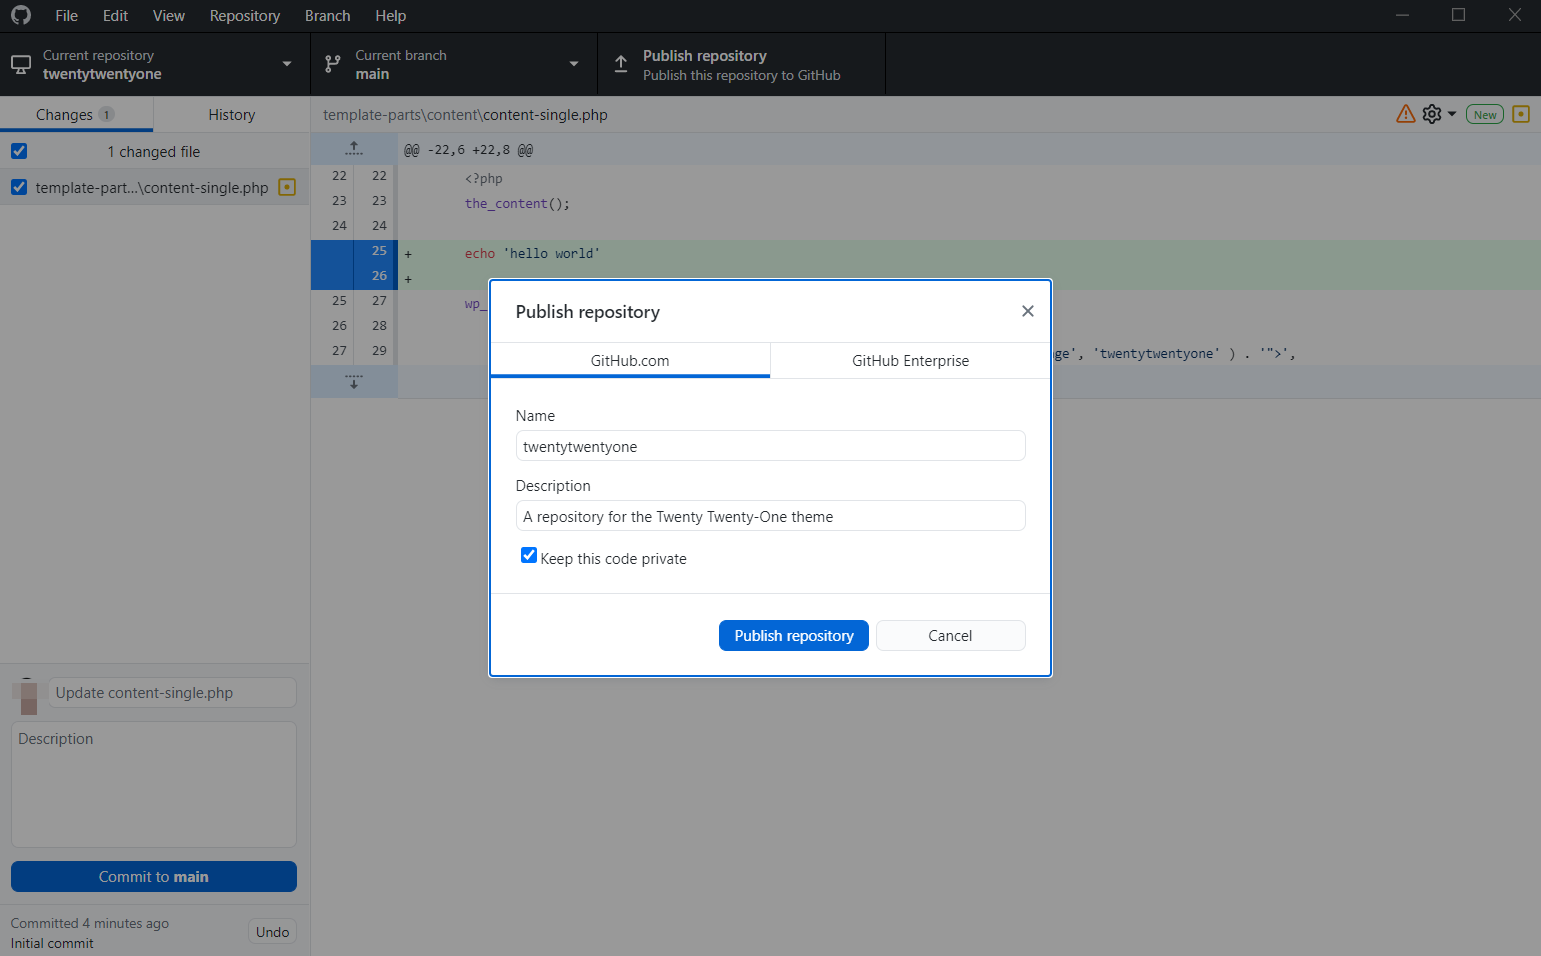The image size is (1541, 956).
Task: Open the Repository menu
Action: click(x=244, y=15)
